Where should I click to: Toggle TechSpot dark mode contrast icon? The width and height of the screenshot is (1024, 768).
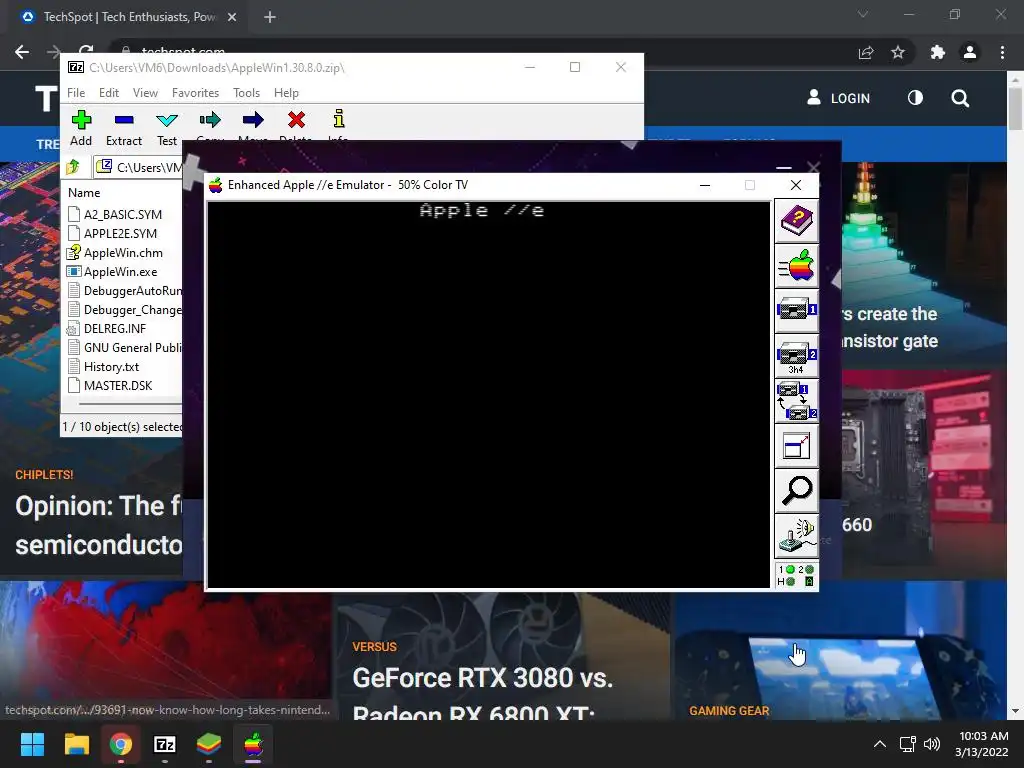[916, 98]
